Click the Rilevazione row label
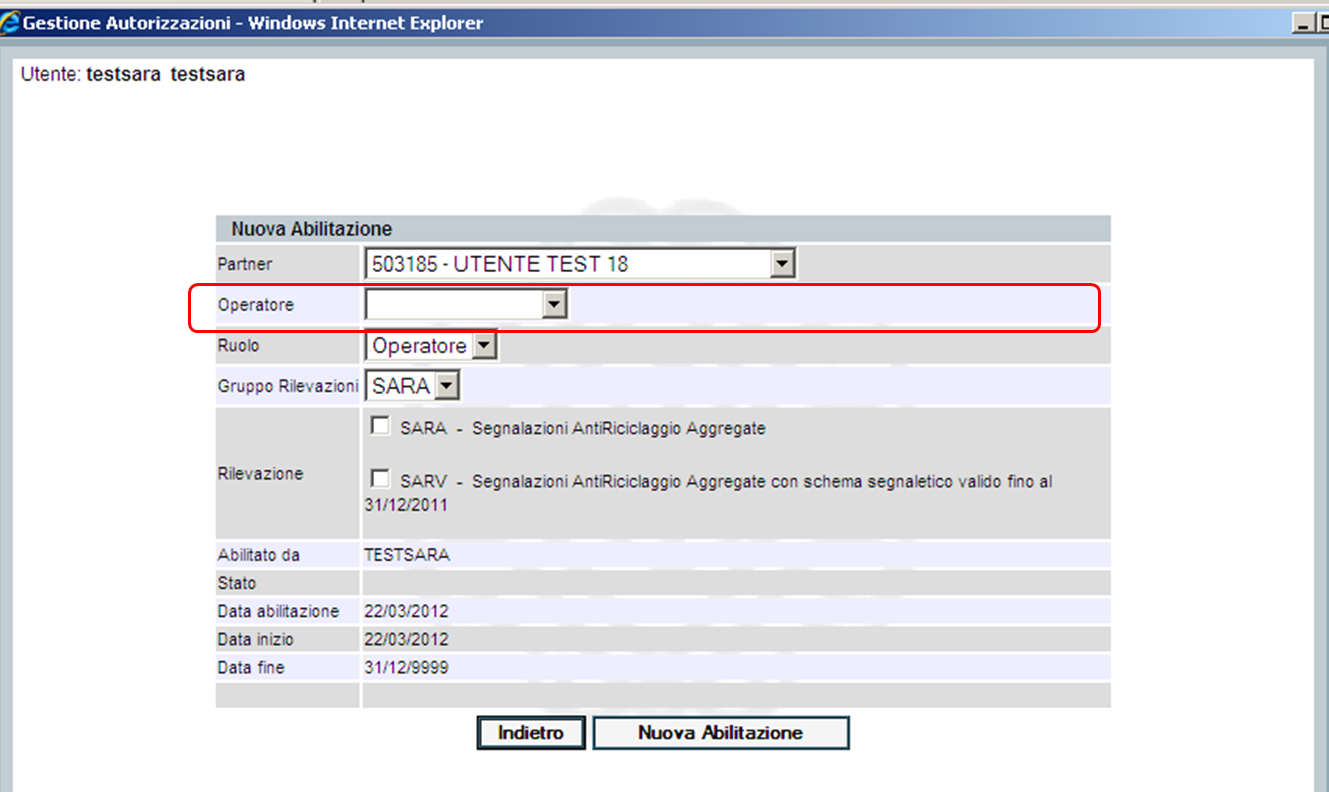The image size is (1329, 792). pyautogui.click(x=260, y=474)
